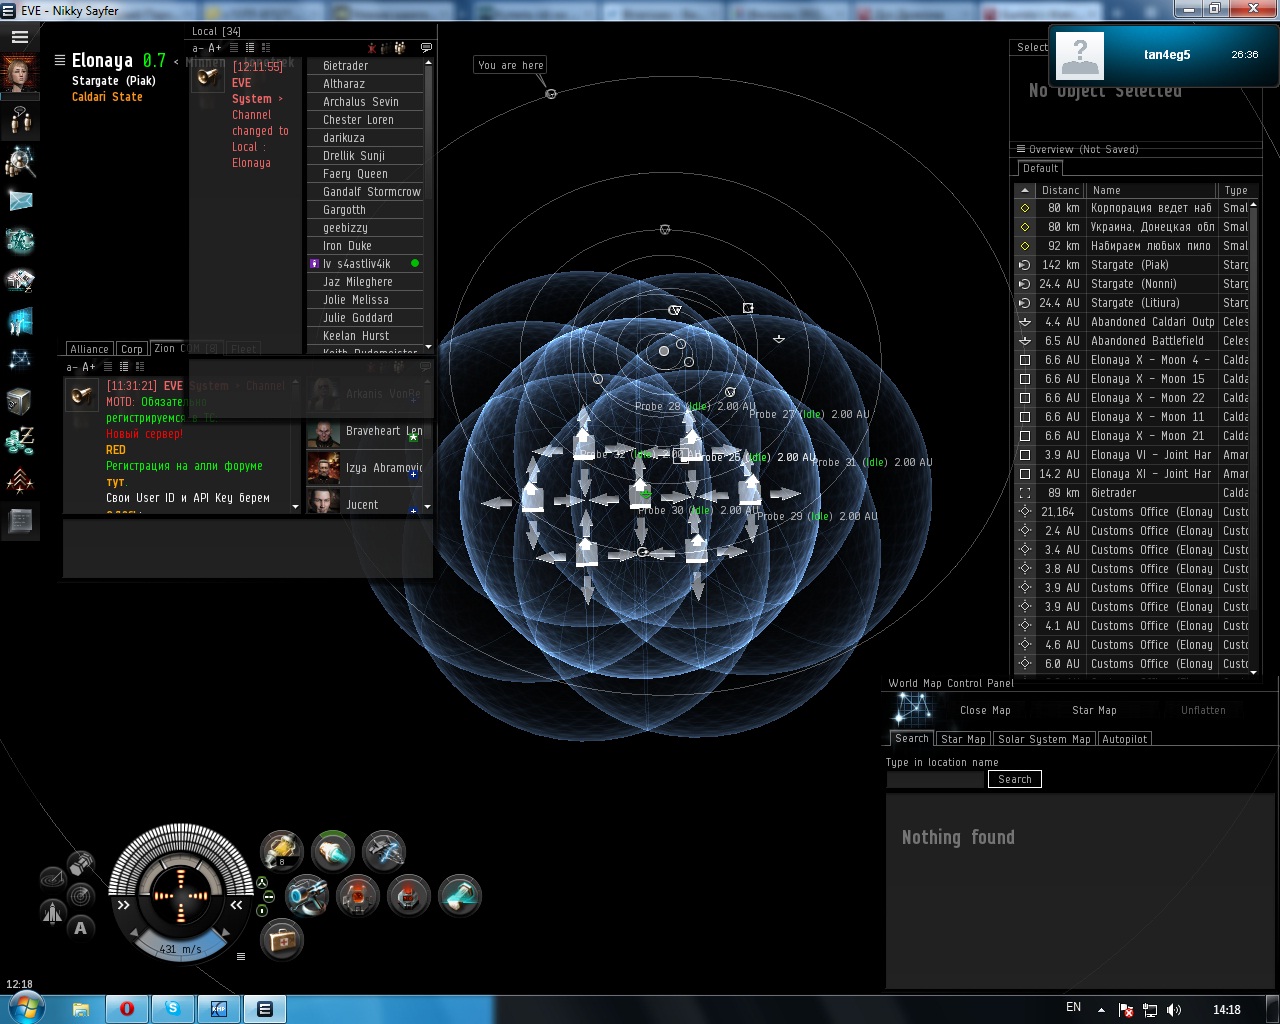Select Elonaya X - Moon 15 row
This screenshot has height=1024, width=1280.
(x=1133, y=379)
